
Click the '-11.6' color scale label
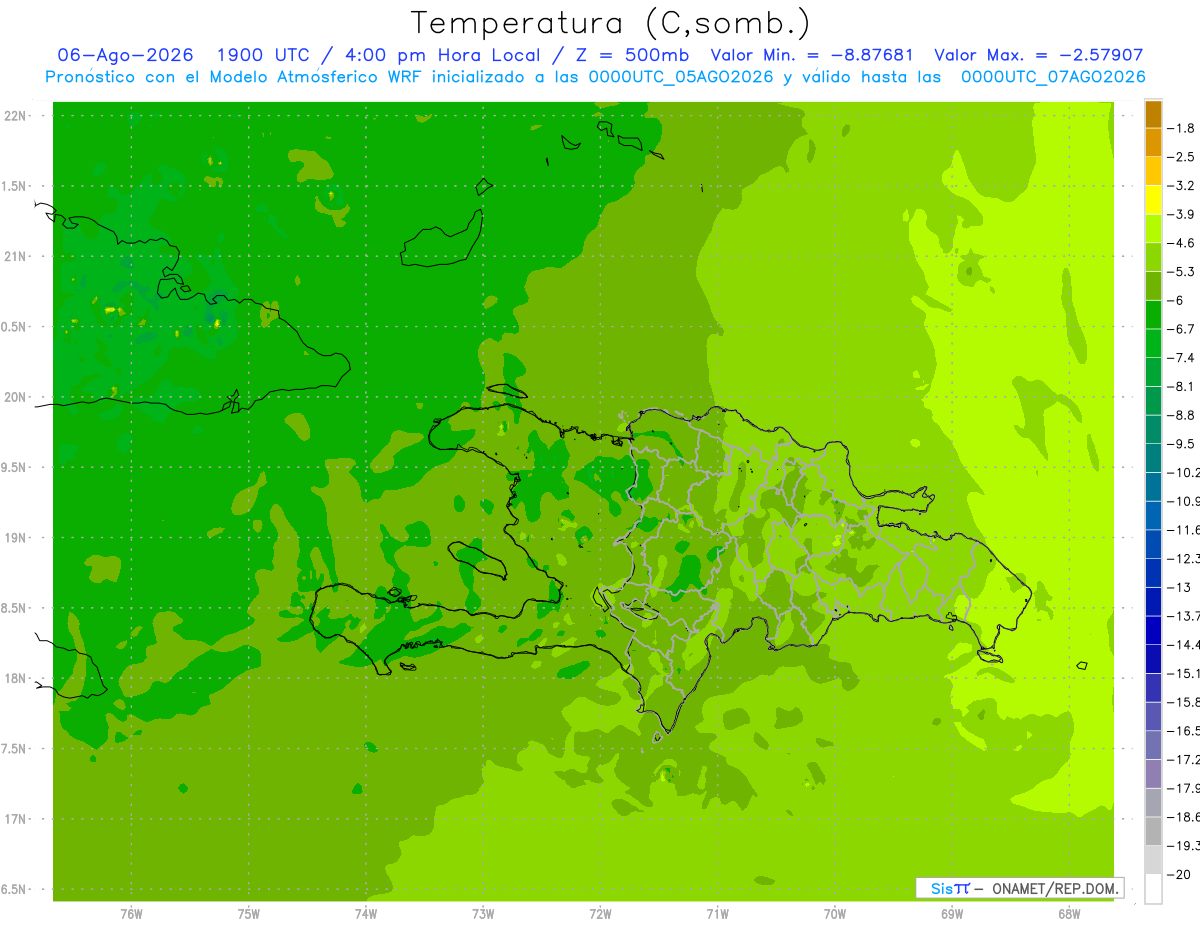[x=1184, y=530]
